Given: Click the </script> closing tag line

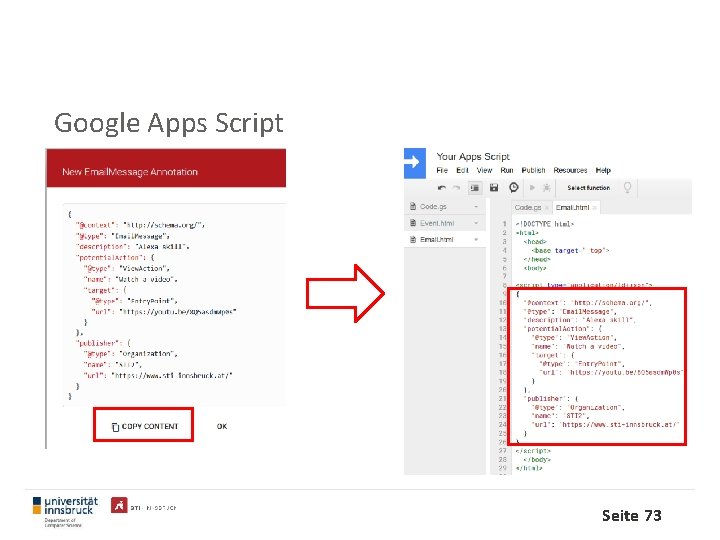Looking at the screenshot, I should tap(533, 451).
